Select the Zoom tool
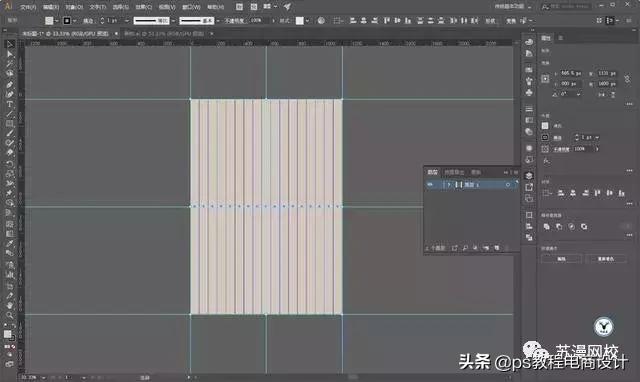 10,315
